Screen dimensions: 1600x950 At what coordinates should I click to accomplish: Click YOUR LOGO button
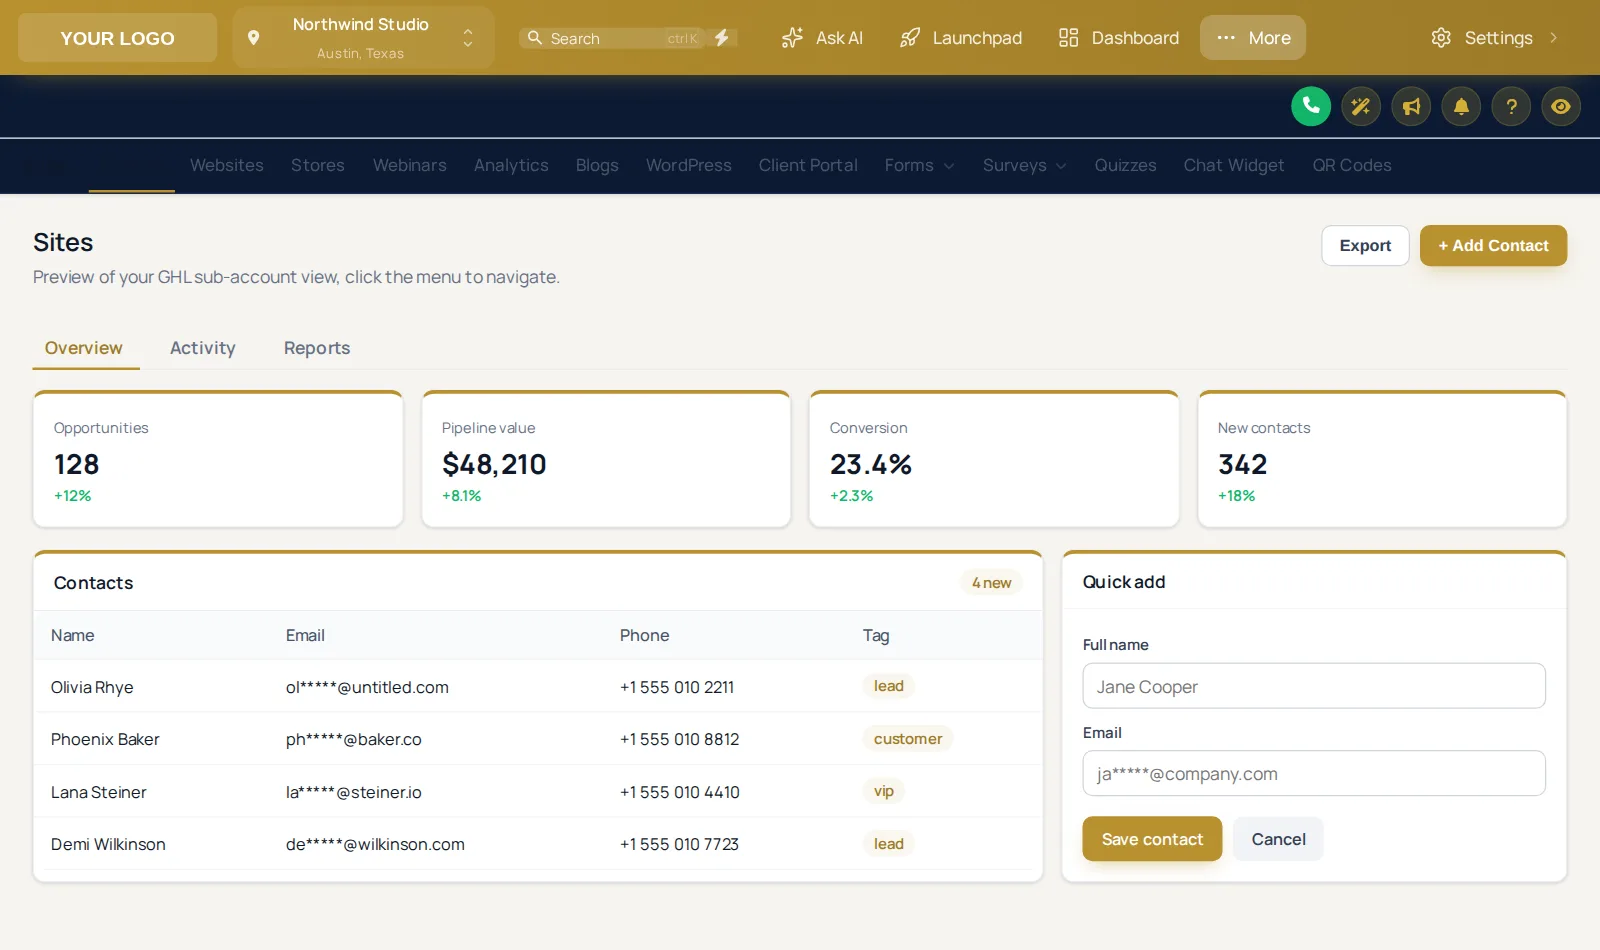click(x=117, y=38)
